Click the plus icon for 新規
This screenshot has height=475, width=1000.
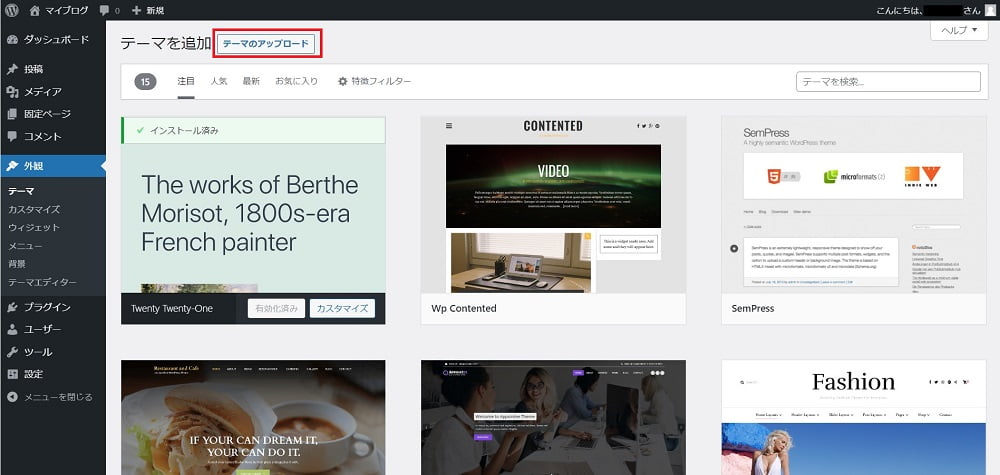[137, 10]
